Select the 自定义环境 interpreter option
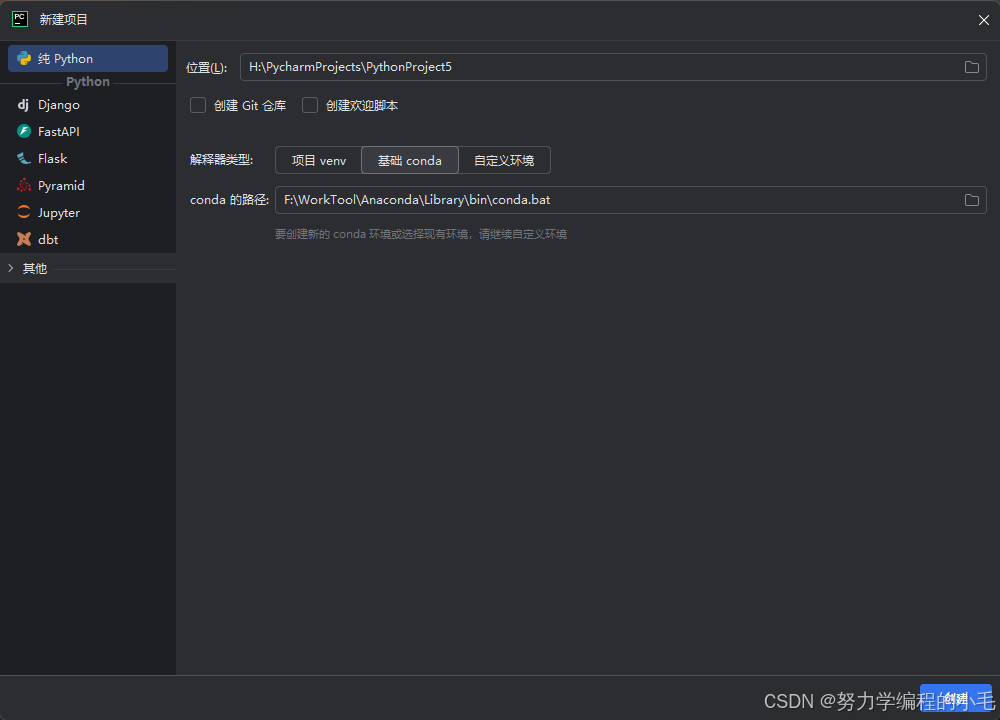Image resolution: width=1000 pixels, height=720 pixels. point(505,160)
